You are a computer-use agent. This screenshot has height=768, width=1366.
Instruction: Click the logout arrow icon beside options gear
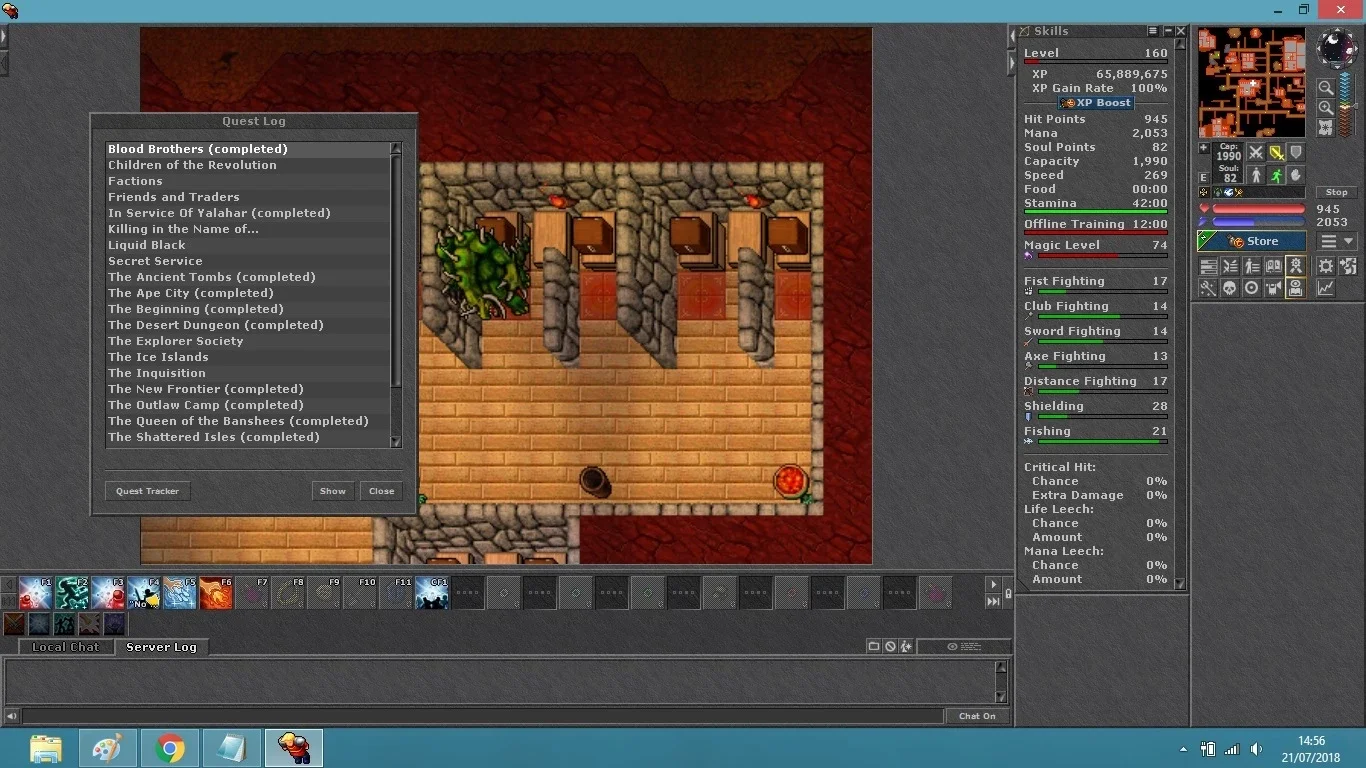pos(1348,266)
